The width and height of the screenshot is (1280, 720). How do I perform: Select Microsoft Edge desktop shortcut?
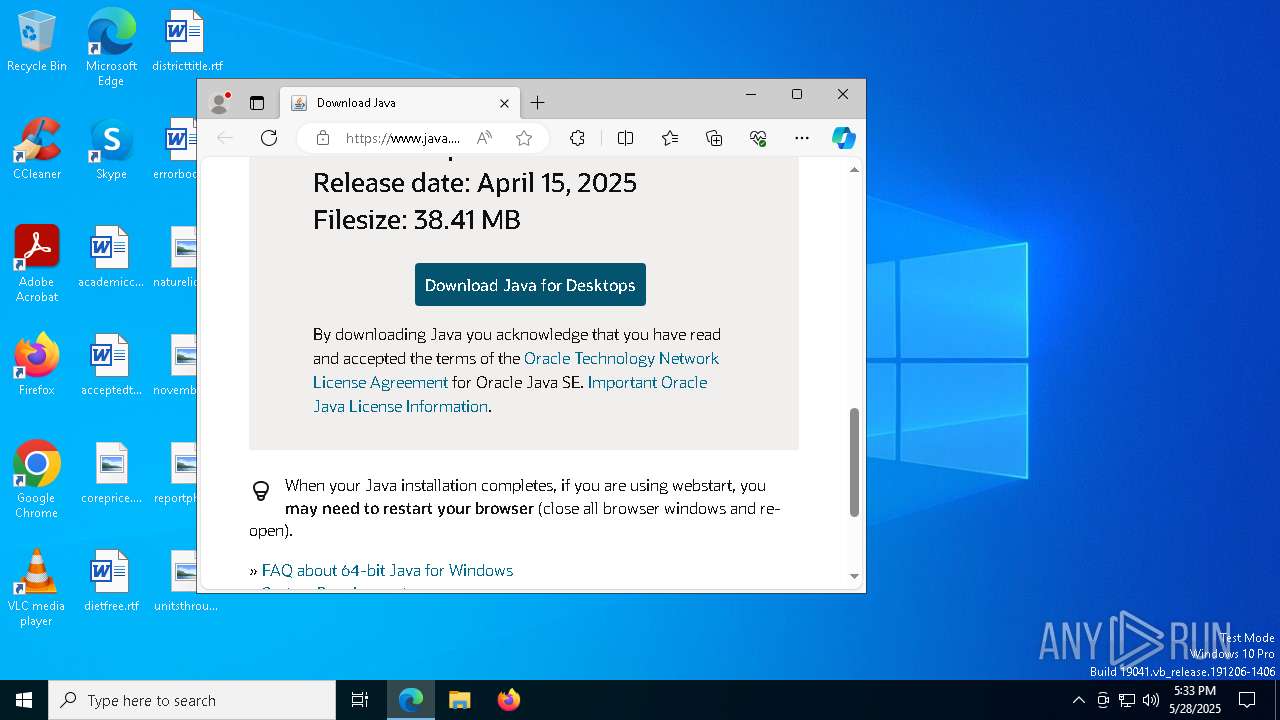[x=111, y=47]
